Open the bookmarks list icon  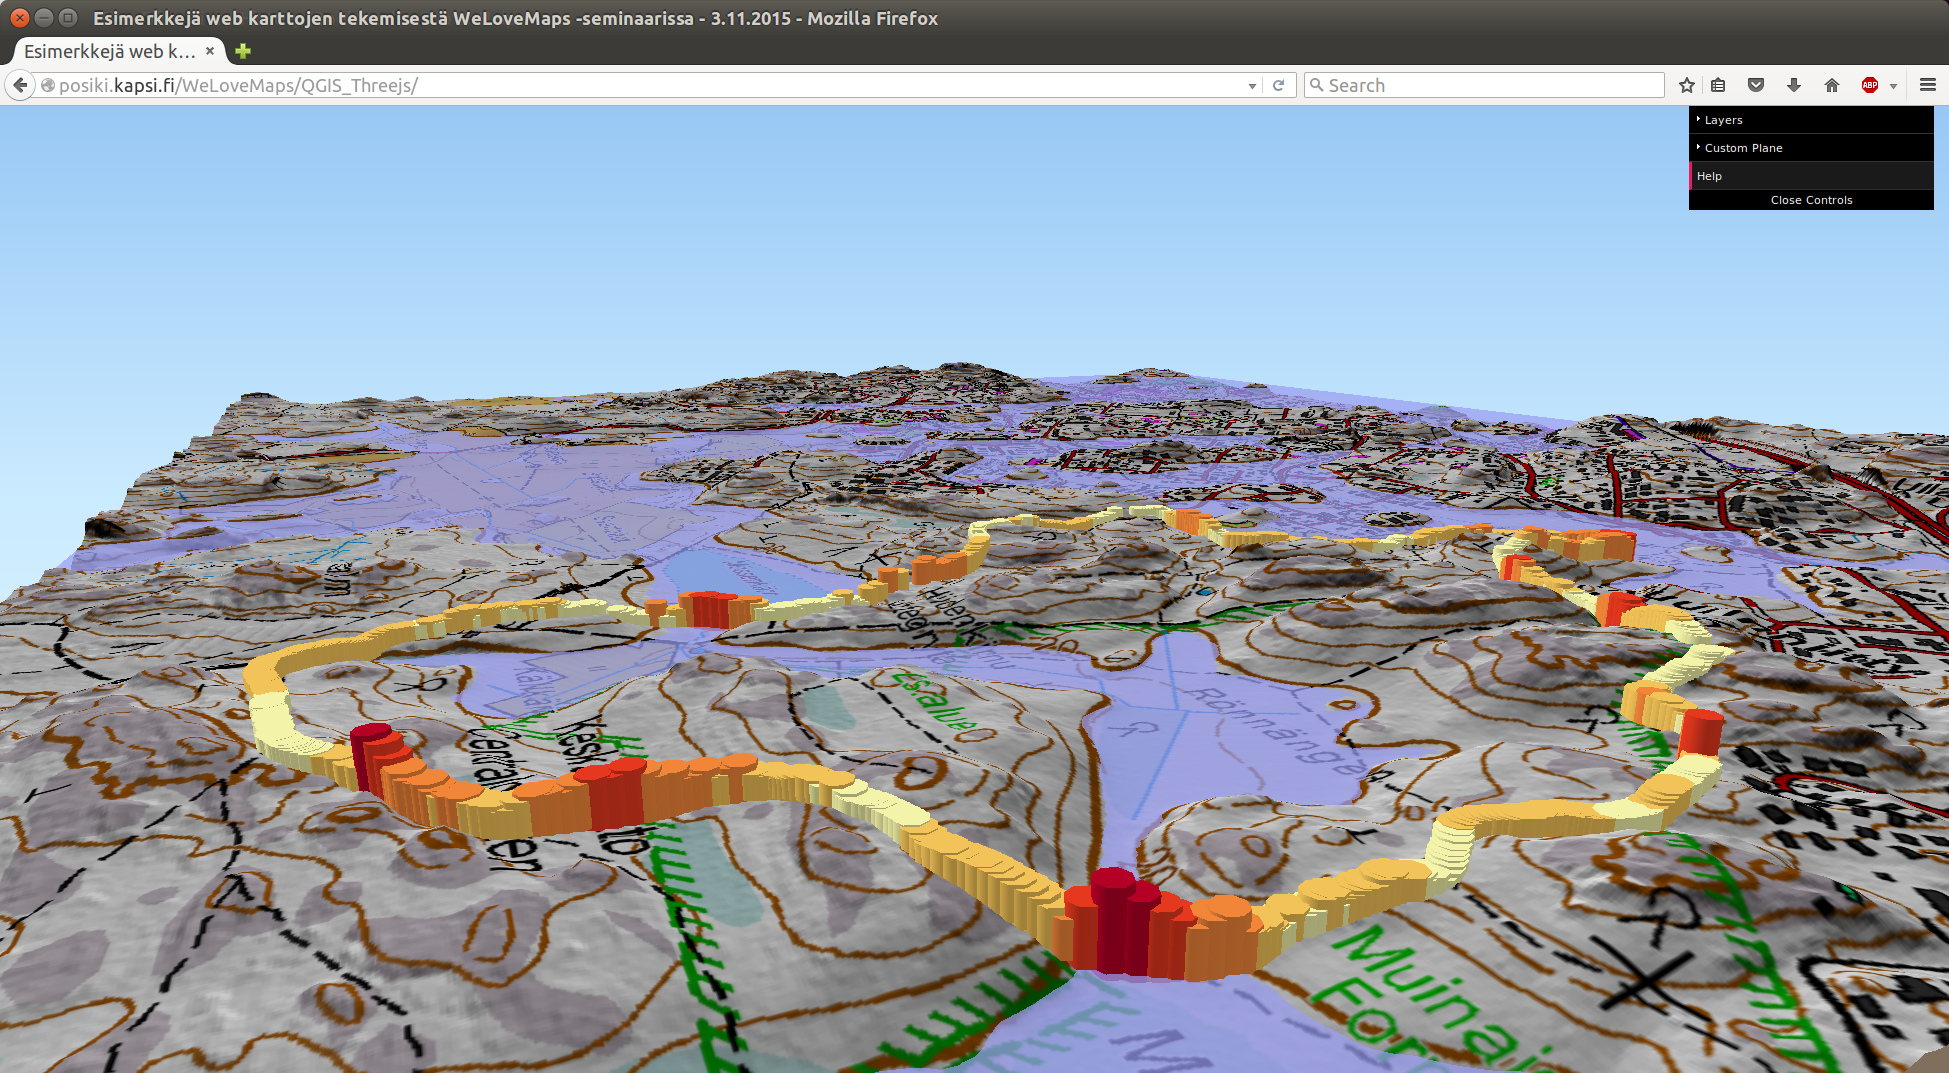tap(1718, 86)
